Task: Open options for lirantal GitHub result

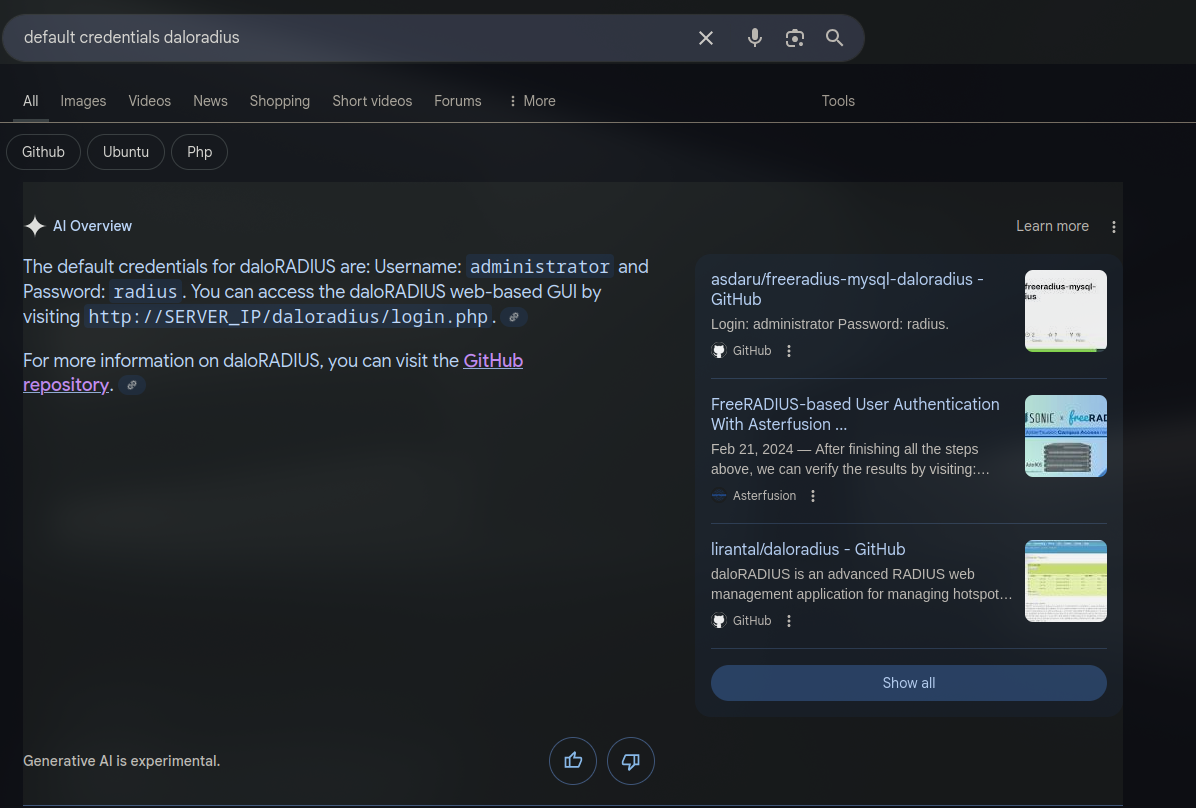Action: click(x=789, y=621)
